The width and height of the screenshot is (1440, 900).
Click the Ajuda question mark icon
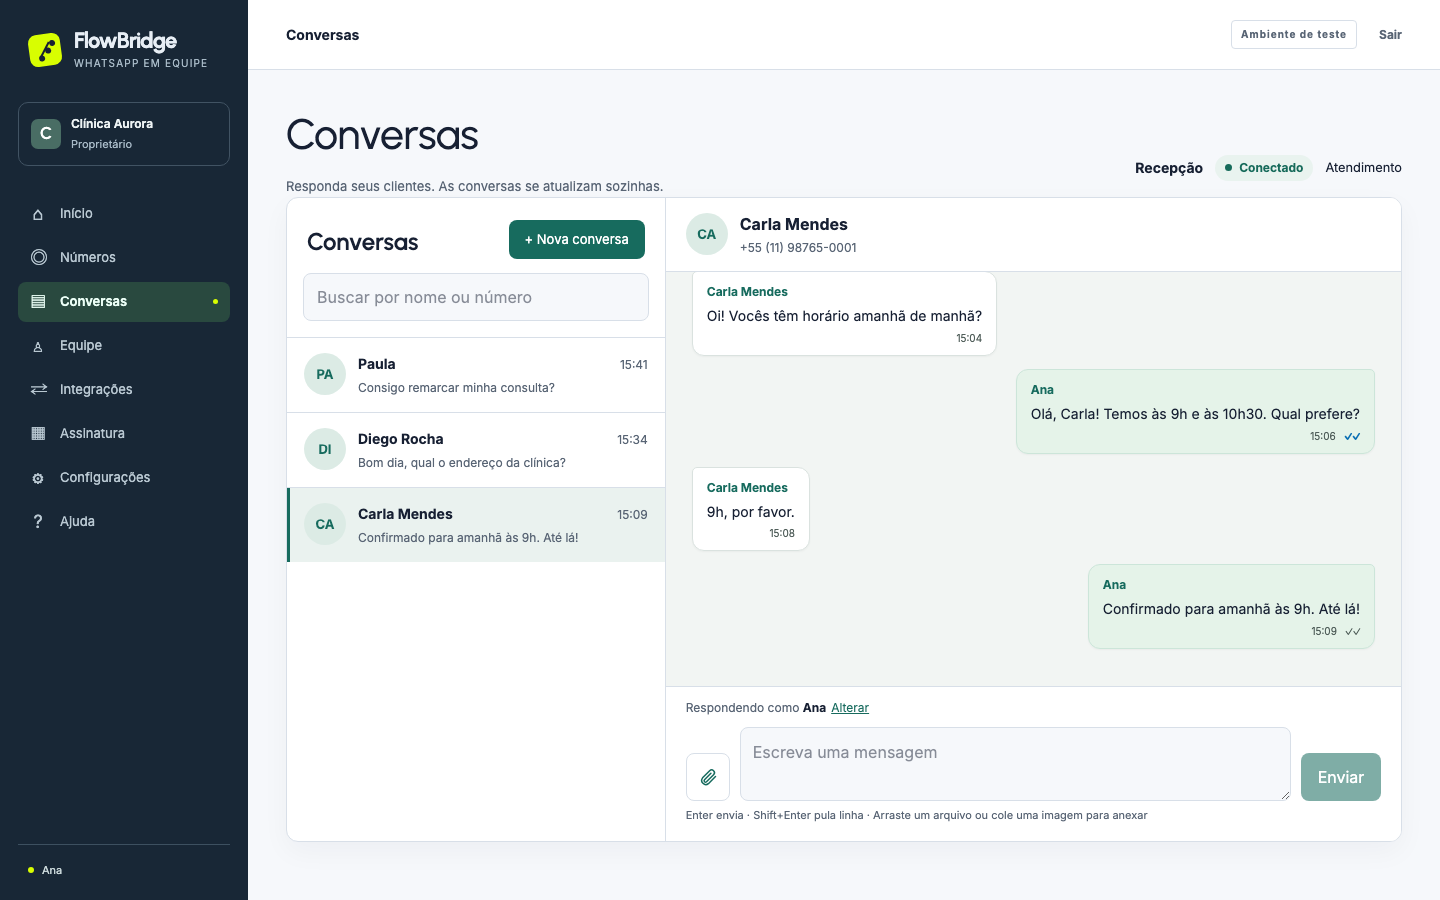(x=38, y=521)
